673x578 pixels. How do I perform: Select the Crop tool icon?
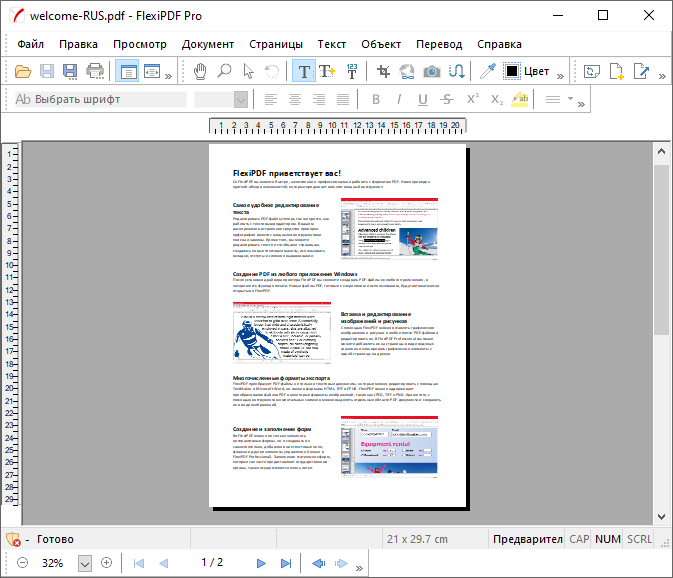(x=384, y=71)
